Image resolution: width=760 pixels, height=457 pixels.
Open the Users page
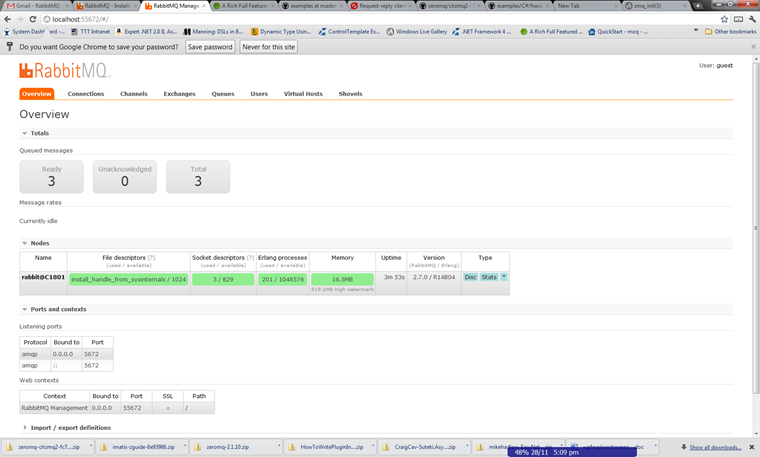pyautogui.click(x=259, y=94)
